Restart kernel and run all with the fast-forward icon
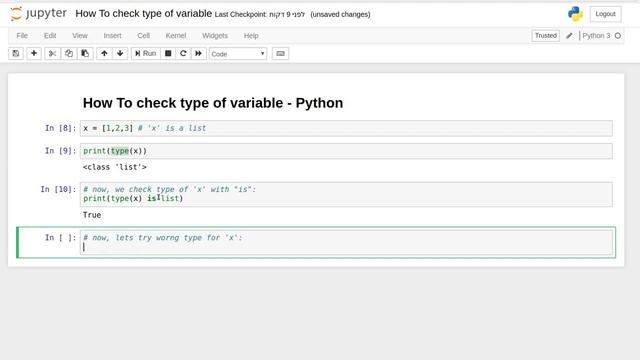 [198, 53]
